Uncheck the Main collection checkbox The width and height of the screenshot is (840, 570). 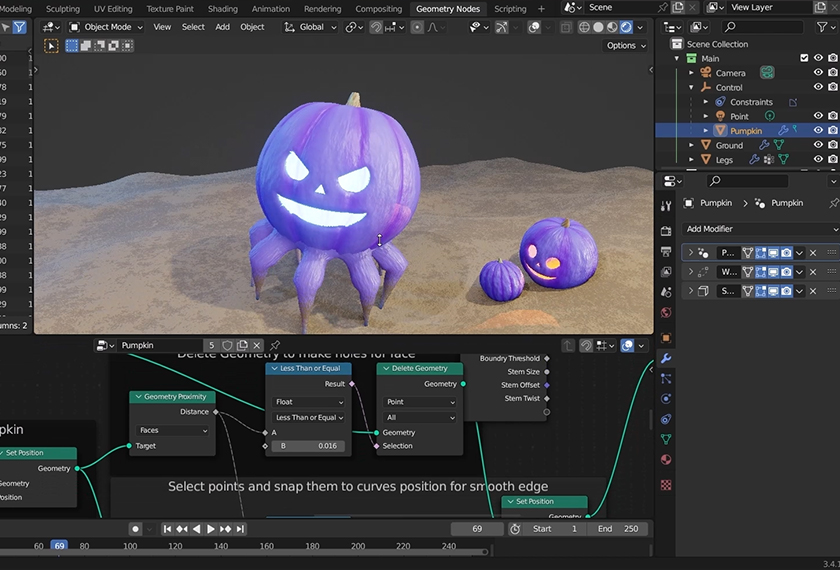[804, 58]
